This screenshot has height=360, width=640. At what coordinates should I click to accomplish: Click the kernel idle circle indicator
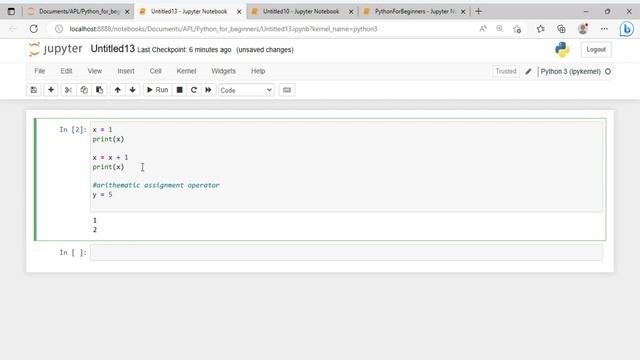coord(608,71)
